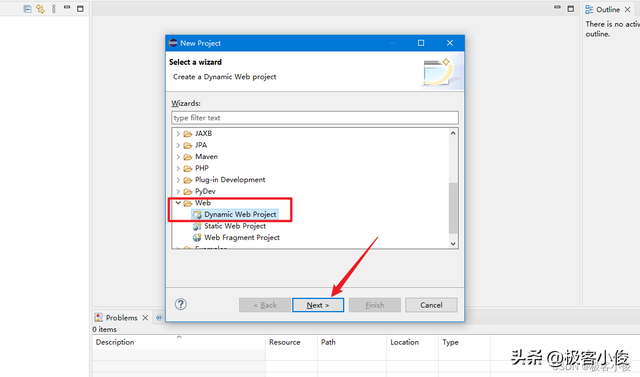Image resolution: width=640 pixels, height=377 pixels.
Task: Click wizard list scrollbar down arrow
Action: coord(453,244)
